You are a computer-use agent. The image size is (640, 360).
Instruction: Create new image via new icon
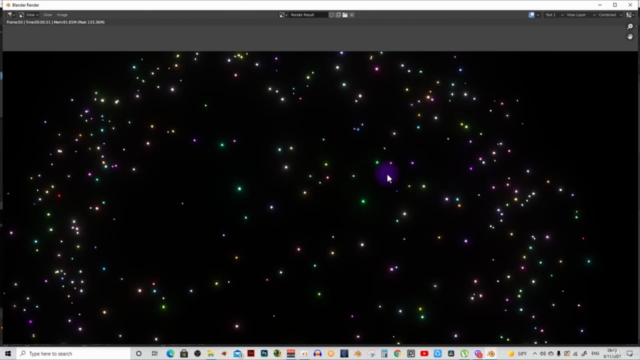tap(338, 15)
